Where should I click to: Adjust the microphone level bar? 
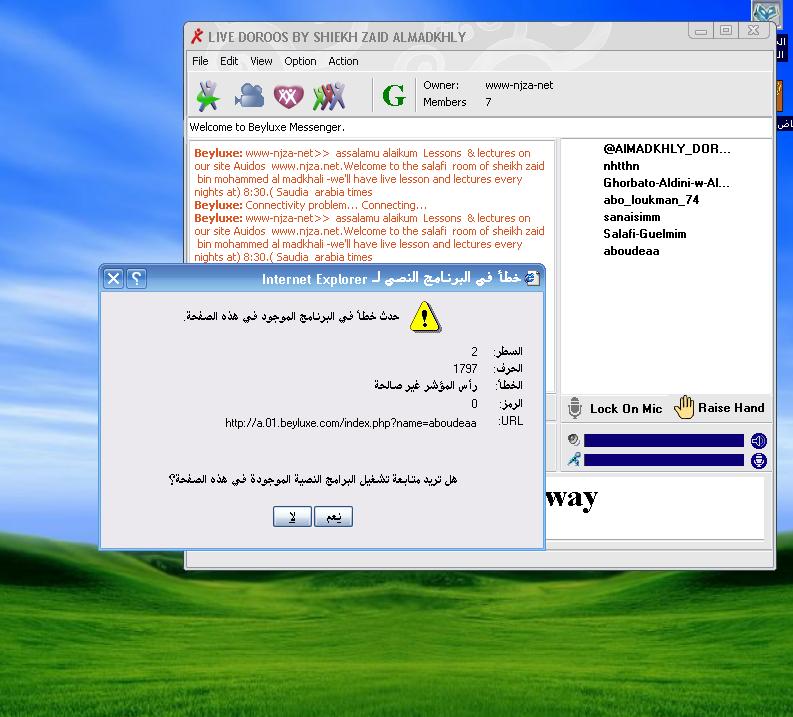(x=664, y=460)
